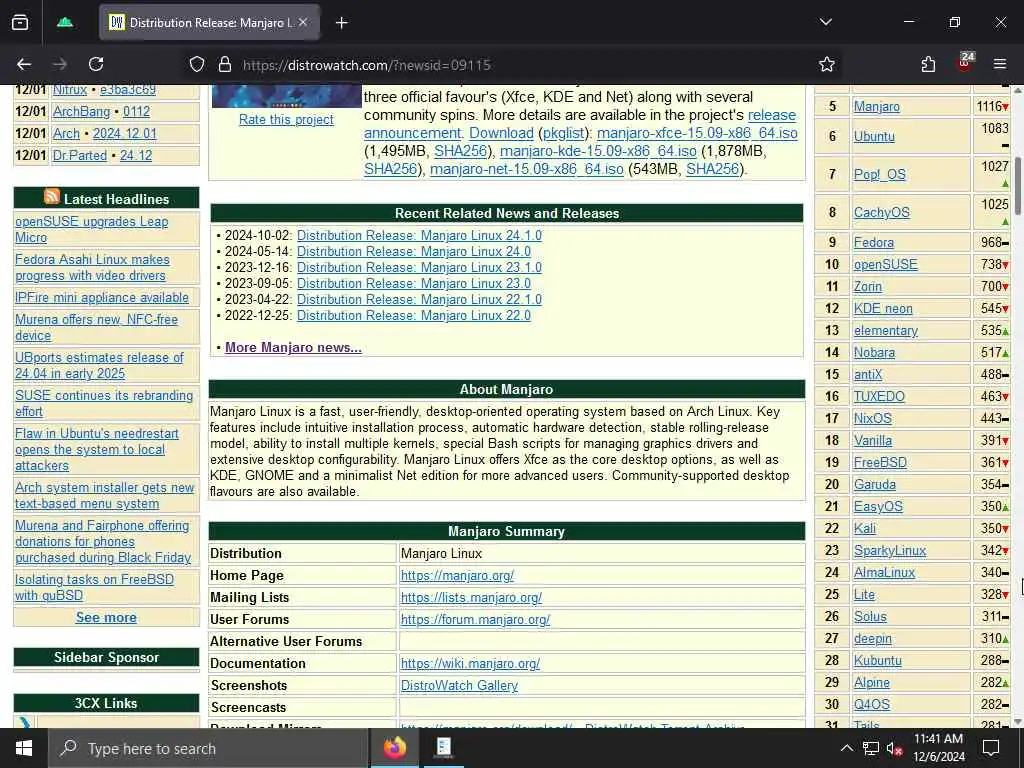Open Distribution Release: Manjaro Linux 22.0
1024x768 pixels.
click(414, 315)
